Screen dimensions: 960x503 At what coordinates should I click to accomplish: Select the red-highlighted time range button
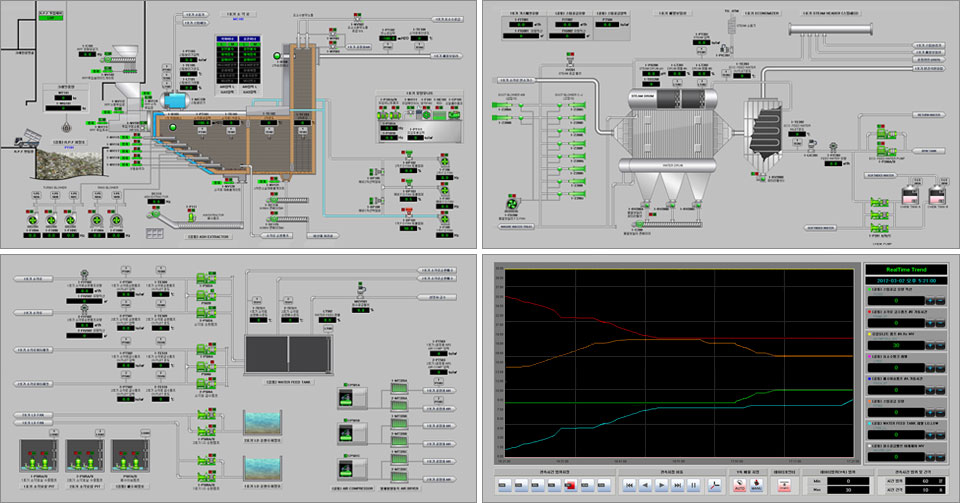[569, 484]
